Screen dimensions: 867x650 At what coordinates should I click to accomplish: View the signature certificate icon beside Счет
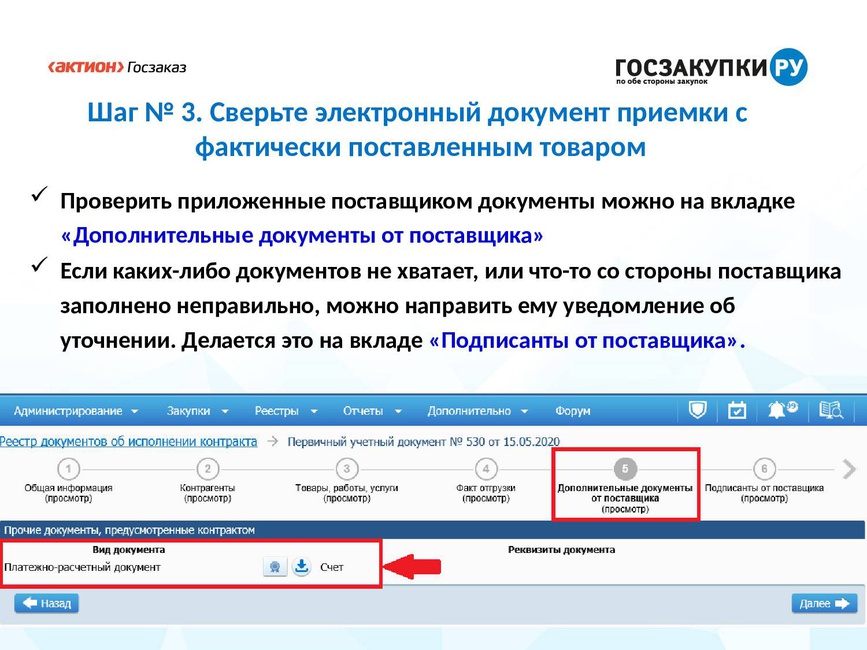274,567
